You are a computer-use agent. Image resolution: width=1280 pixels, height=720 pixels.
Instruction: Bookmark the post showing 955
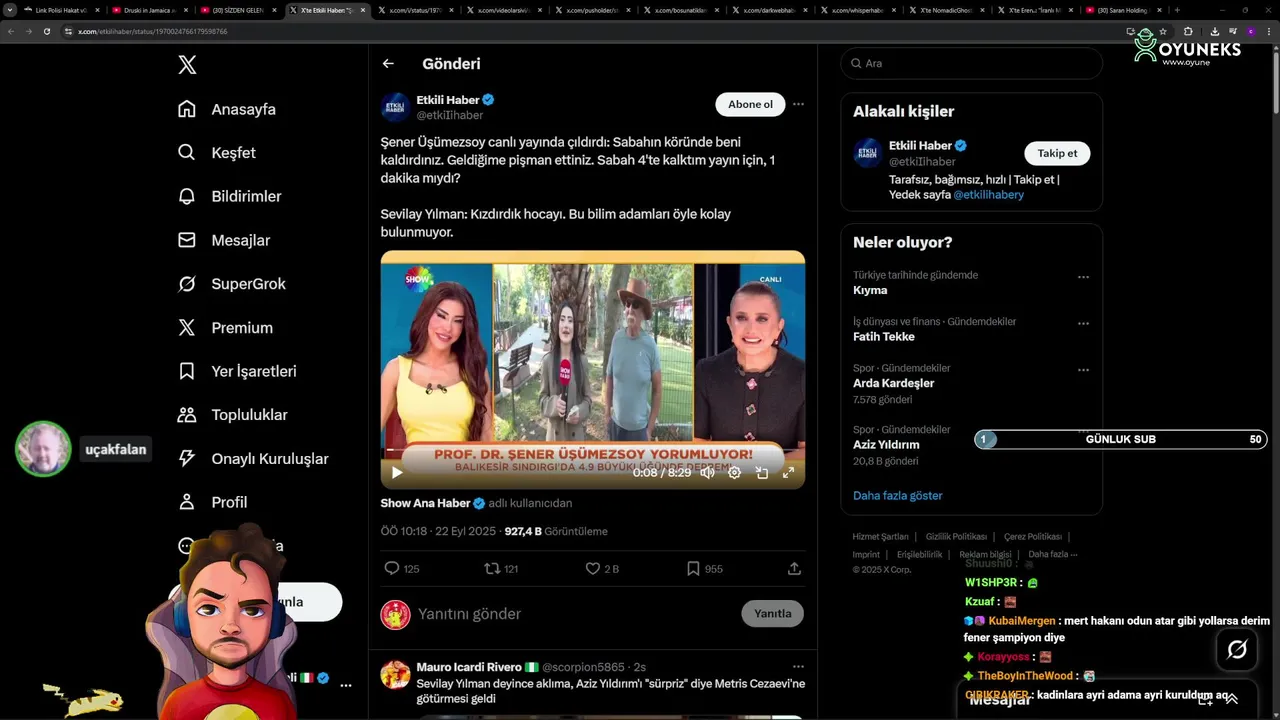pos(693,568)
